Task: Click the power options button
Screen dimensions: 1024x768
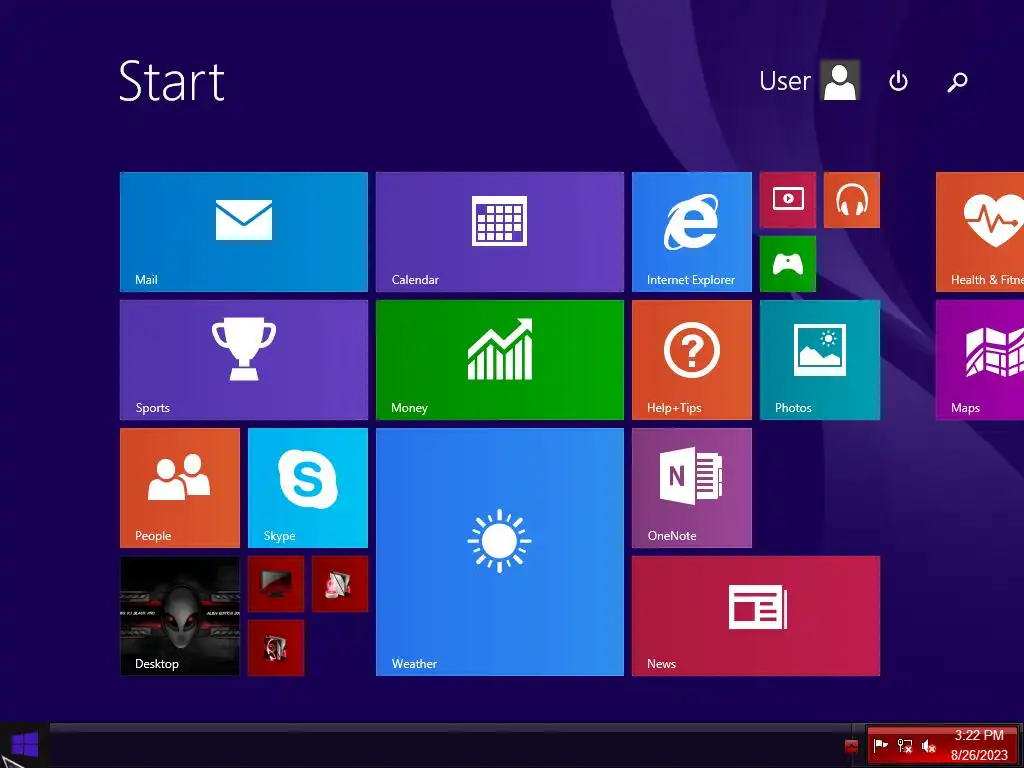Action: click(x=899, y=81)
